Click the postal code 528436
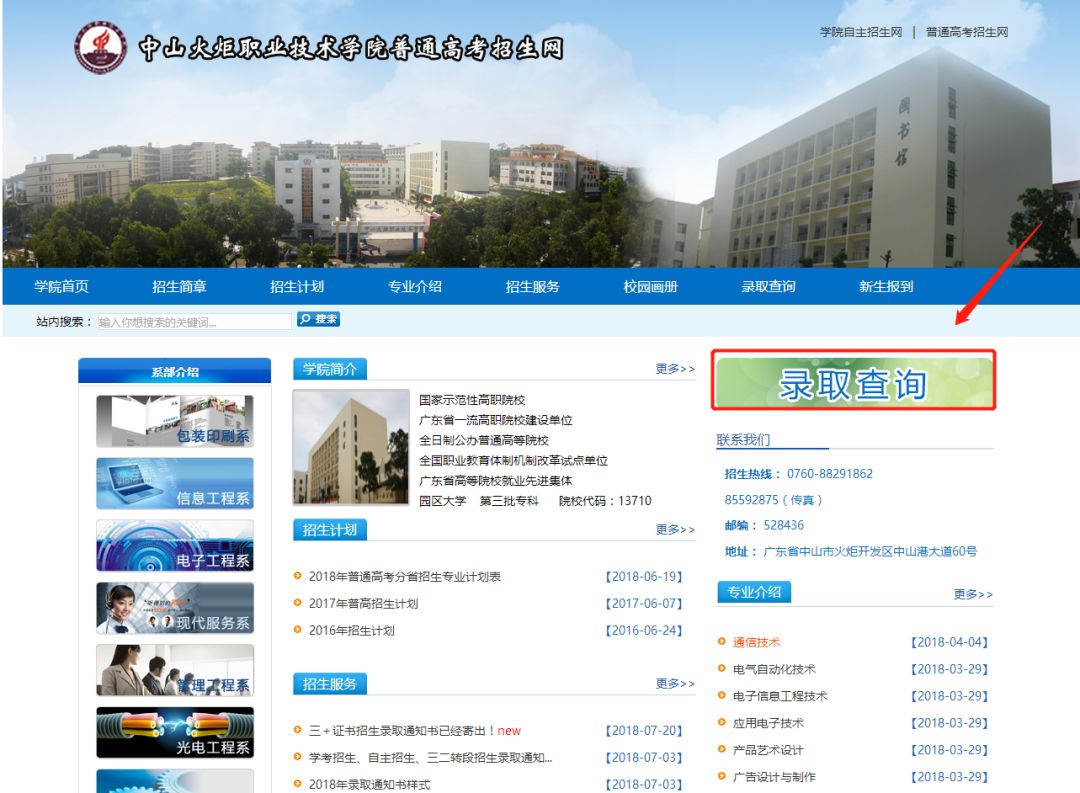1080x793 pixels. 783,525
